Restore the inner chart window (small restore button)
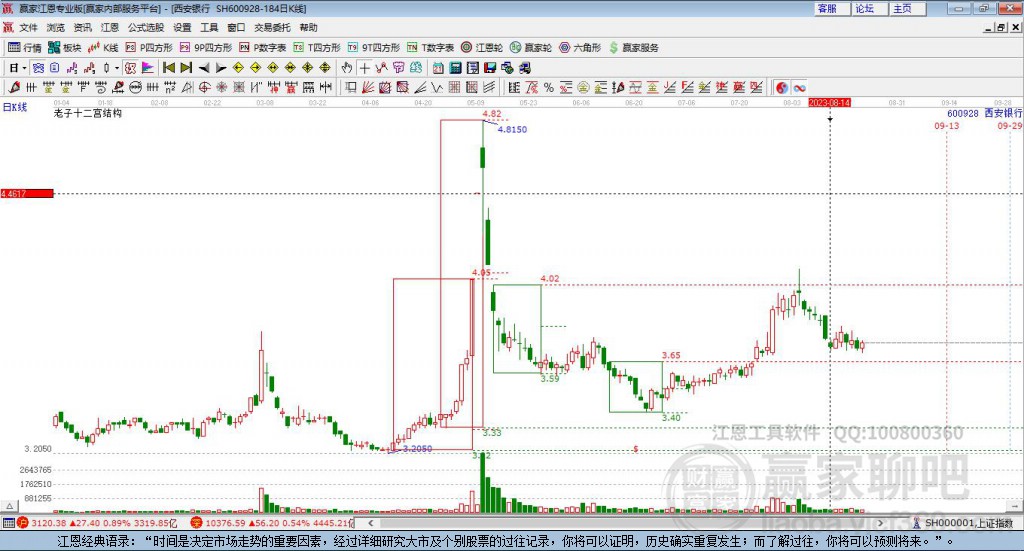Screen dimensions: 1024x551 [x=1002, y=27]
